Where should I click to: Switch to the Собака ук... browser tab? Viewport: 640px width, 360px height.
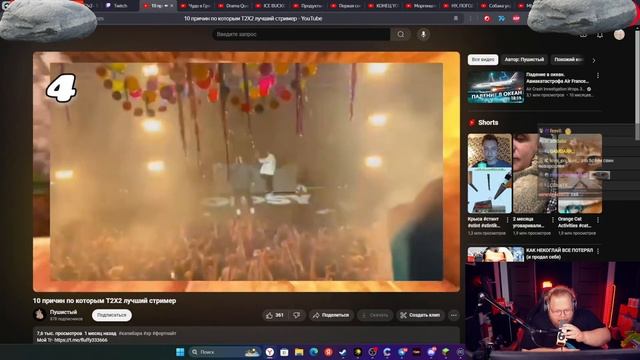coord(496,6)
